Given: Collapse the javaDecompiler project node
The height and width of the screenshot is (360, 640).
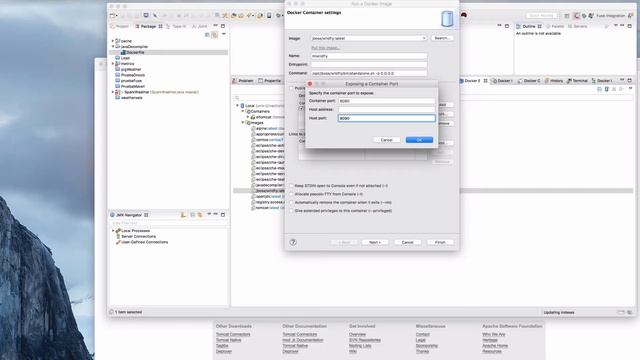Looking at the screenshot, I should [113, 47].
